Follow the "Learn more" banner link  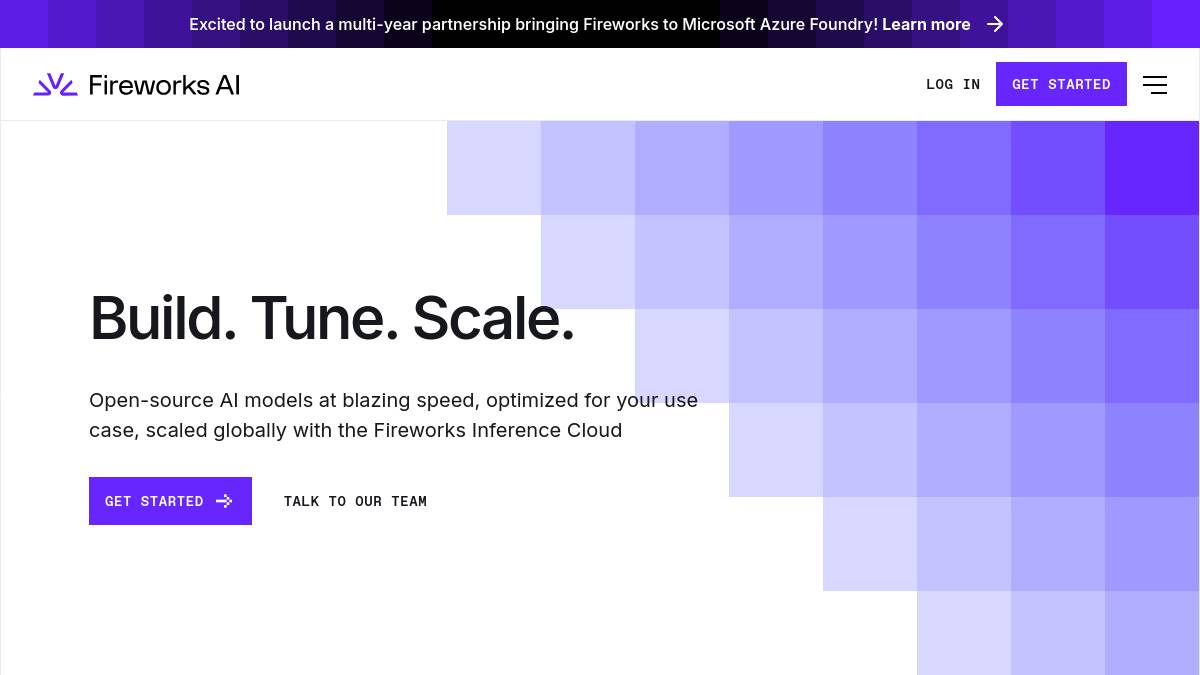[926, 24]
